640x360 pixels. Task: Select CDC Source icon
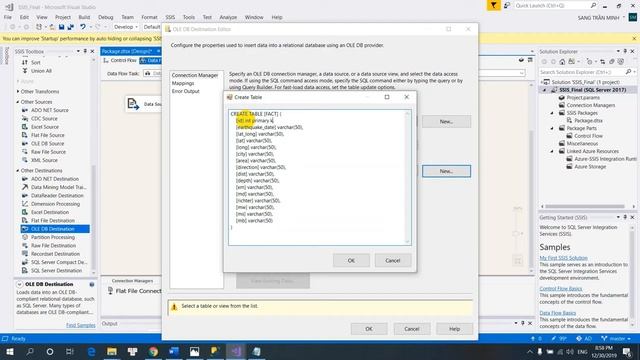point(25,118)
